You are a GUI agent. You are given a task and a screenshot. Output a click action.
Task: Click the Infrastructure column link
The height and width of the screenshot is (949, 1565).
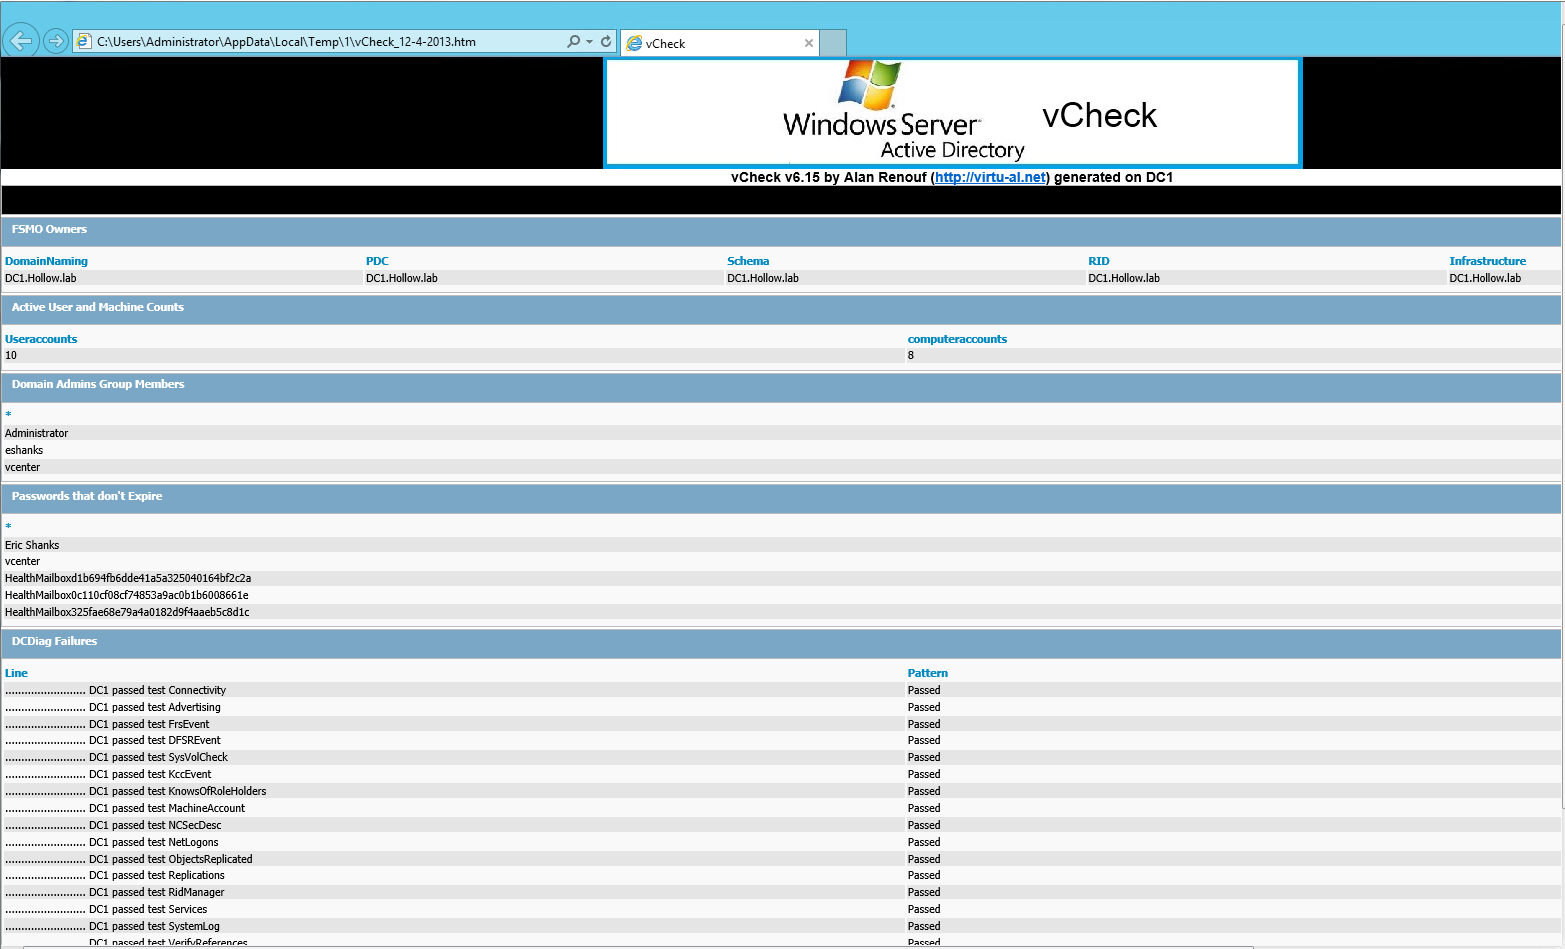coord(1488,261)
